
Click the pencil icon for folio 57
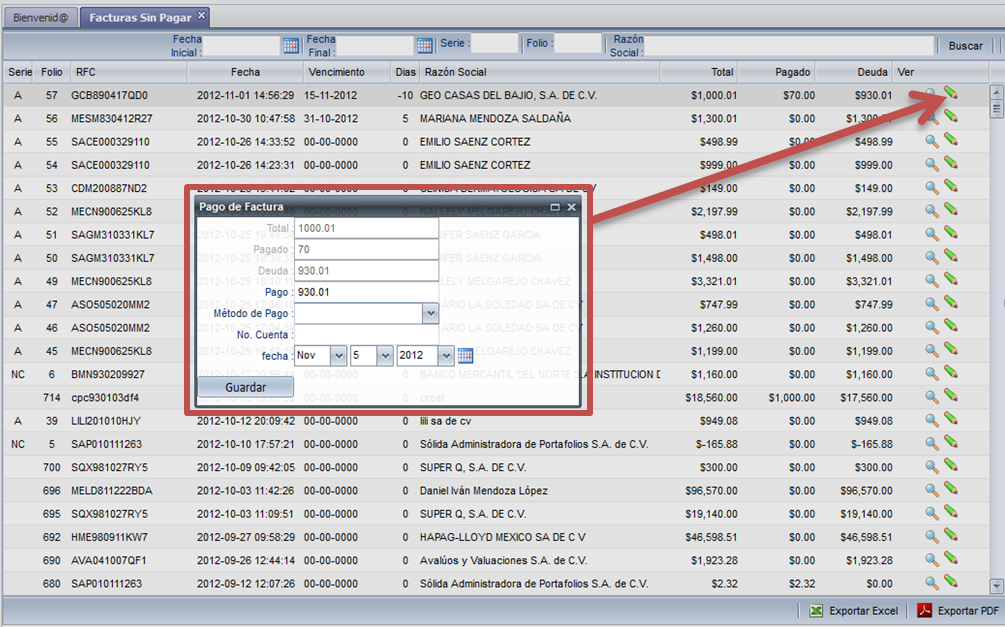click(950, 93)
